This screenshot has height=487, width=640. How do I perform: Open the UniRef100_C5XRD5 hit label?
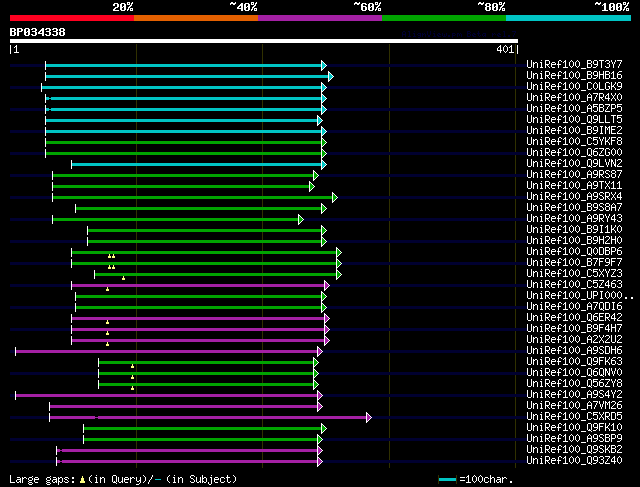(x=574, y=416)
